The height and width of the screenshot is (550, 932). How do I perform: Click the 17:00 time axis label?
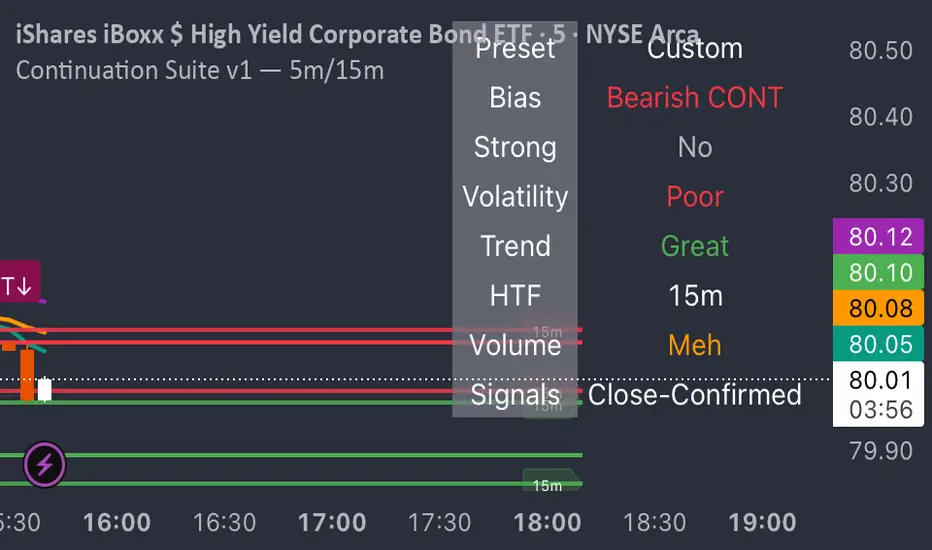coord(332,522)
